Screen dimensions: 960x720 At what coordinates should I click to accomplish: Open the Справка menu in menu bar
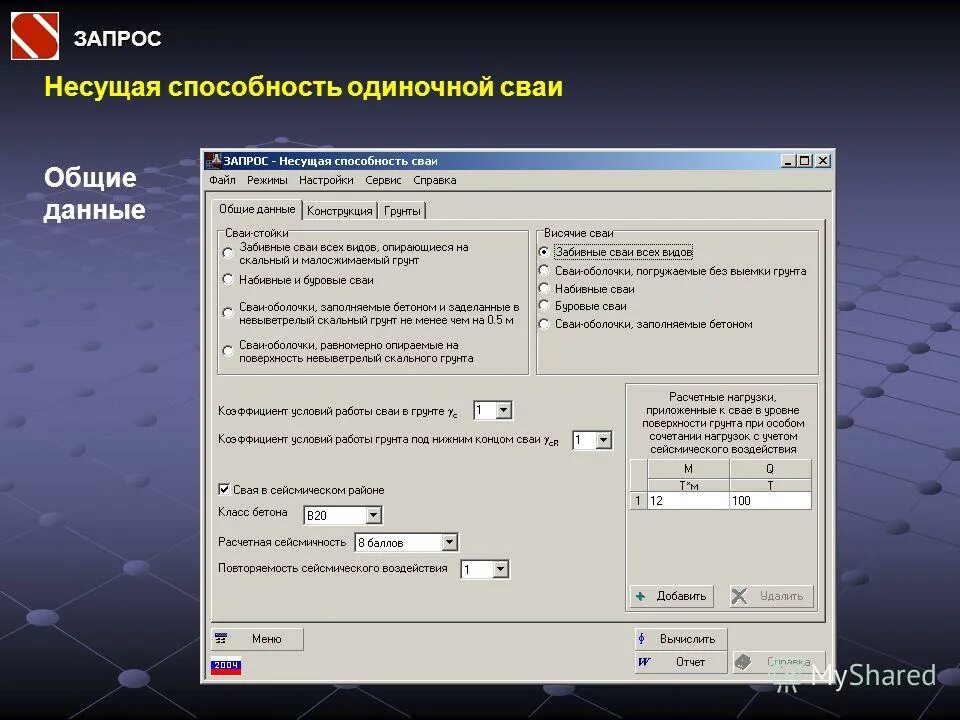point(435,180)
